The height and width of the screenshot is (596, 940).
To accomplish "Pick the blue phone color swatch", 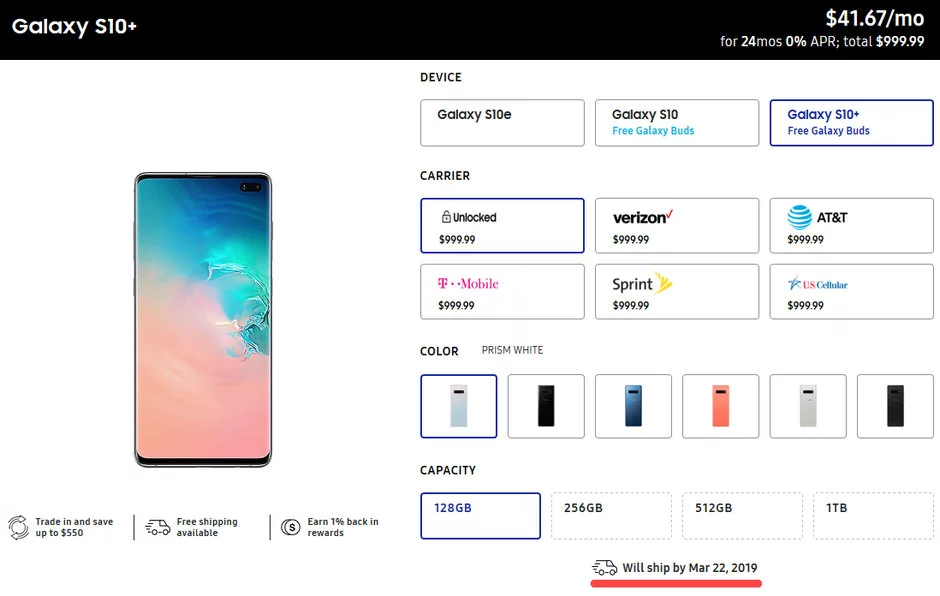I will (633, 406).
